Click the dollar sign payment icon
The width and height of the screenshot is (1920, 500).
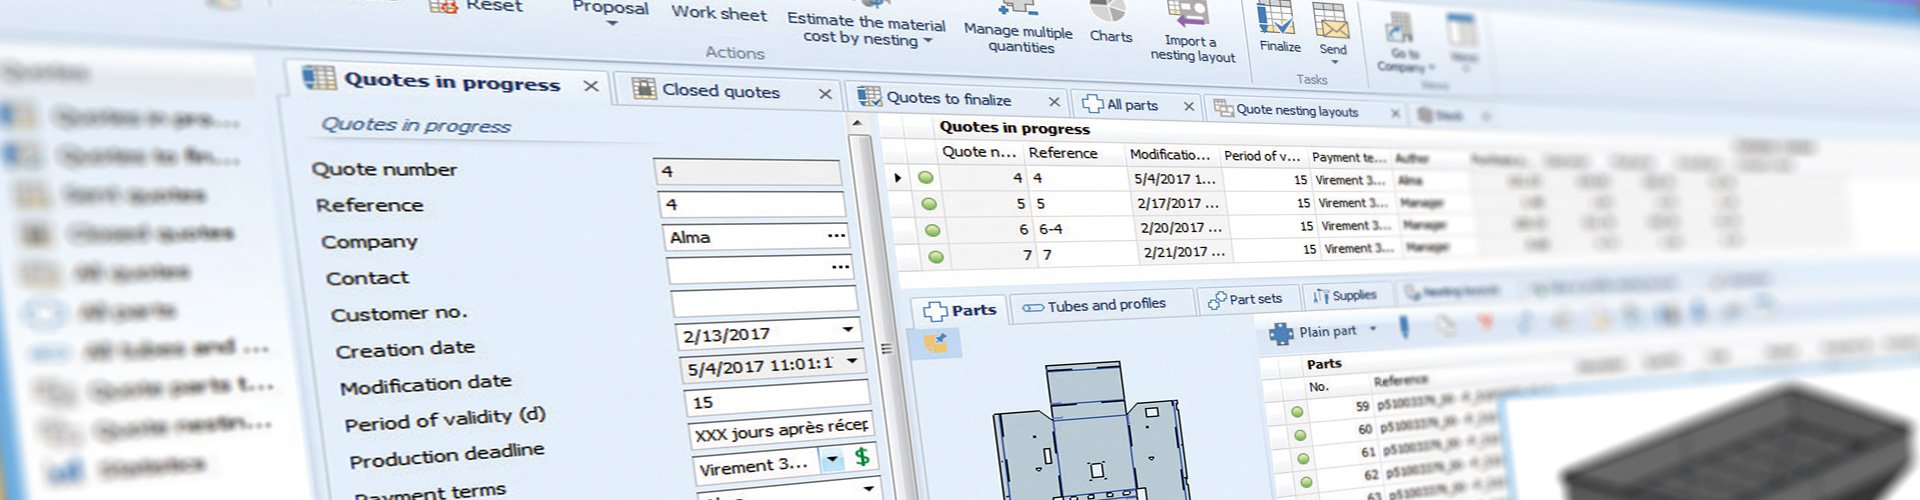[862, 457]
